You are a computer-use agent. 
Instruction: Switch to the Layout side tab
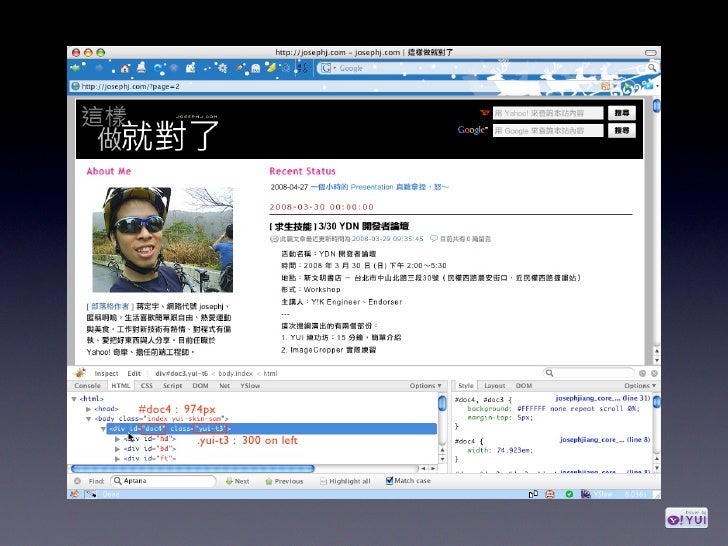tap(494, 385)
